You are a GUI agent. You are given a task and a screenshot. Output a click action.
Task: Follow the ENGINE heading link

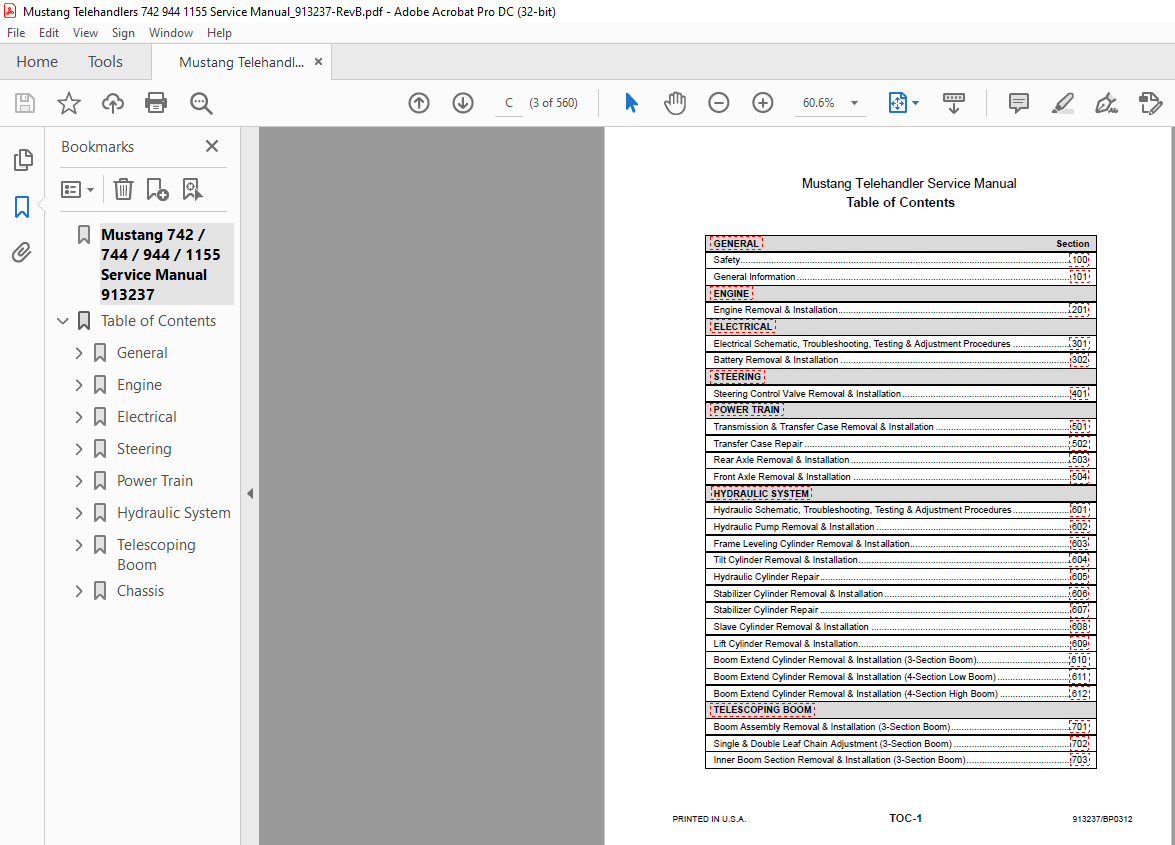(x=731, y=294)
